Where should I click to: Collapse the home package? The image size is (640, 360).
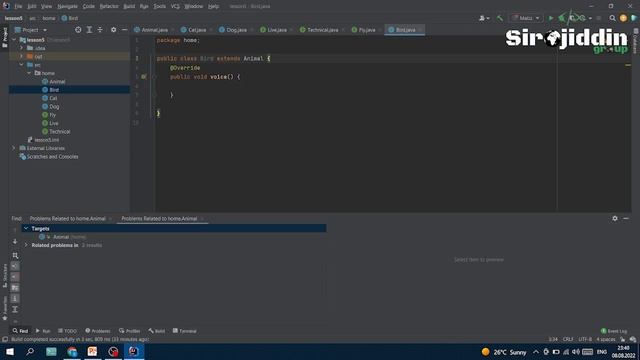(x=29, y=73)
